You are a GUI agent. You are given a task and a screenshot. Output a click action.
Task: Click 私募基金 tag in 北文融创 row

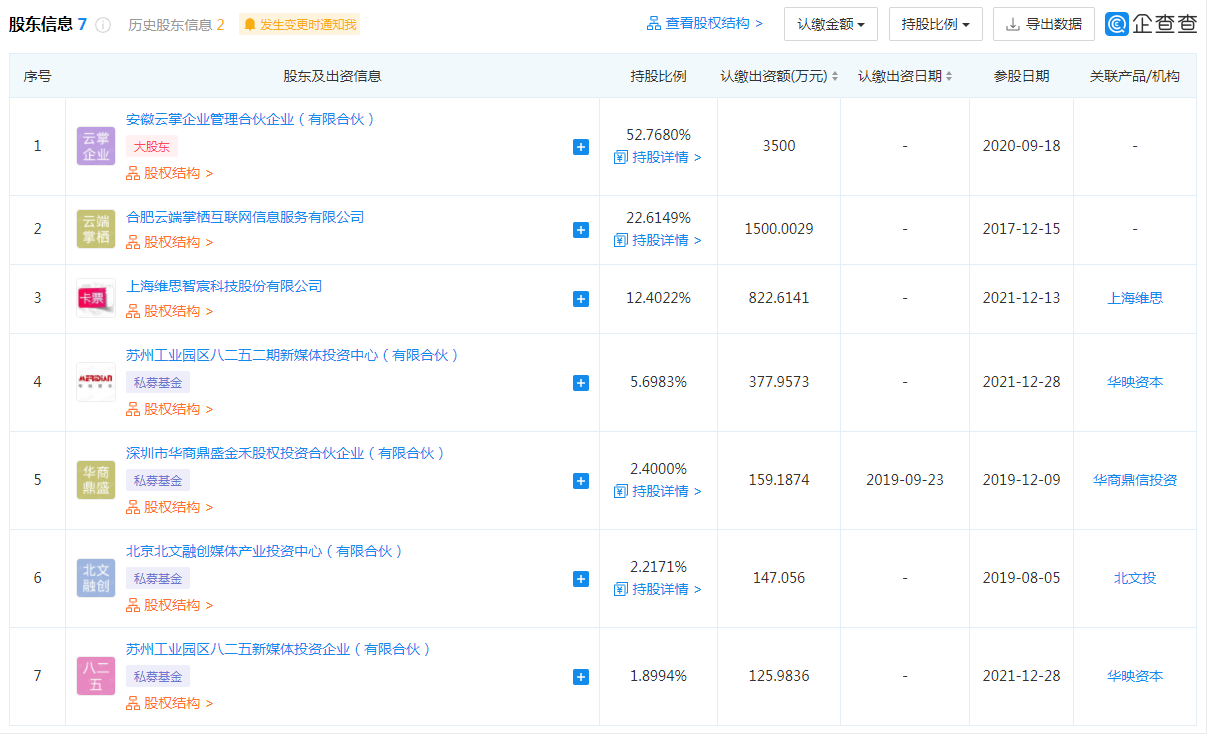pyautogui.click(x=158, y=578)
